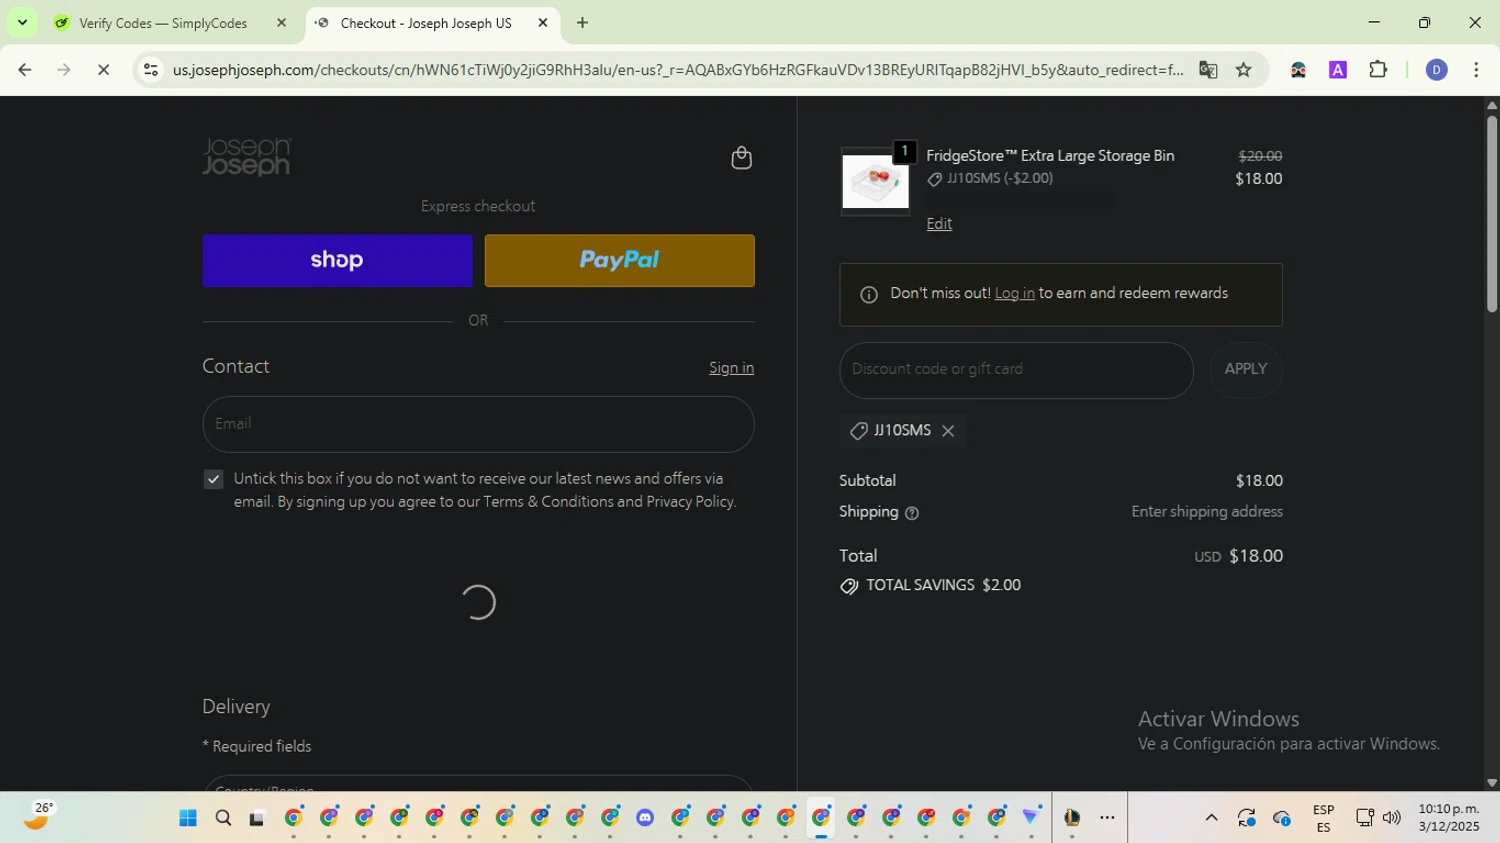Viewport: 1500px width, 843px height.
Task: Edit the FridgeStore cart item
Action: pos(939,224)
